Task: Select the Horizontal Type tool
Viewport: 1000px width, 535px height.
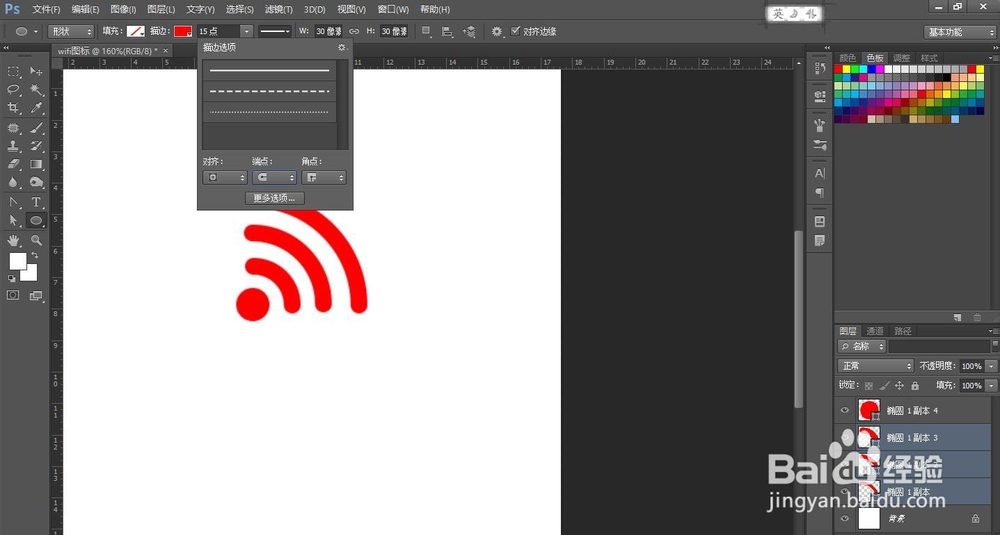Action: pos(36,202)
